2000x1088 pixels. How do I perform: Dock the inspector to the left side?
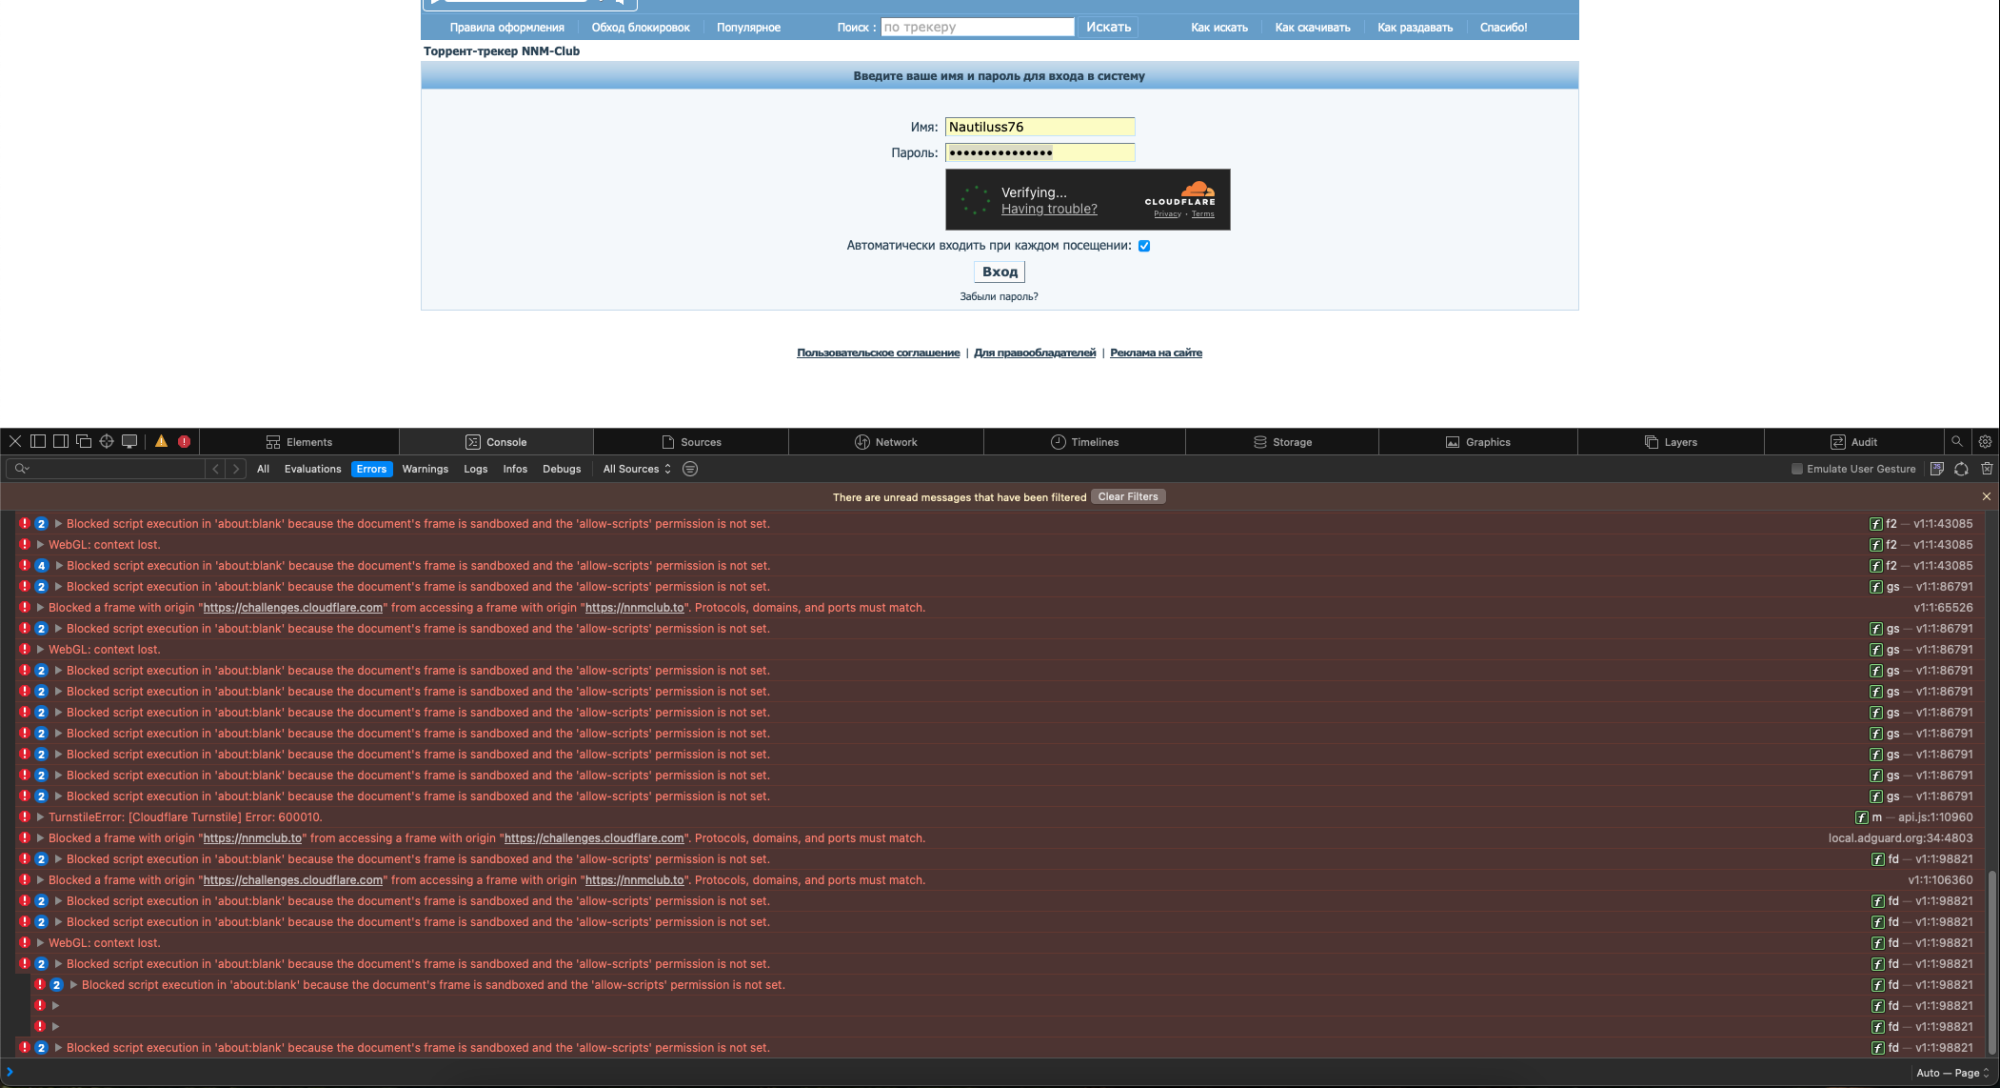pos(38,441)
